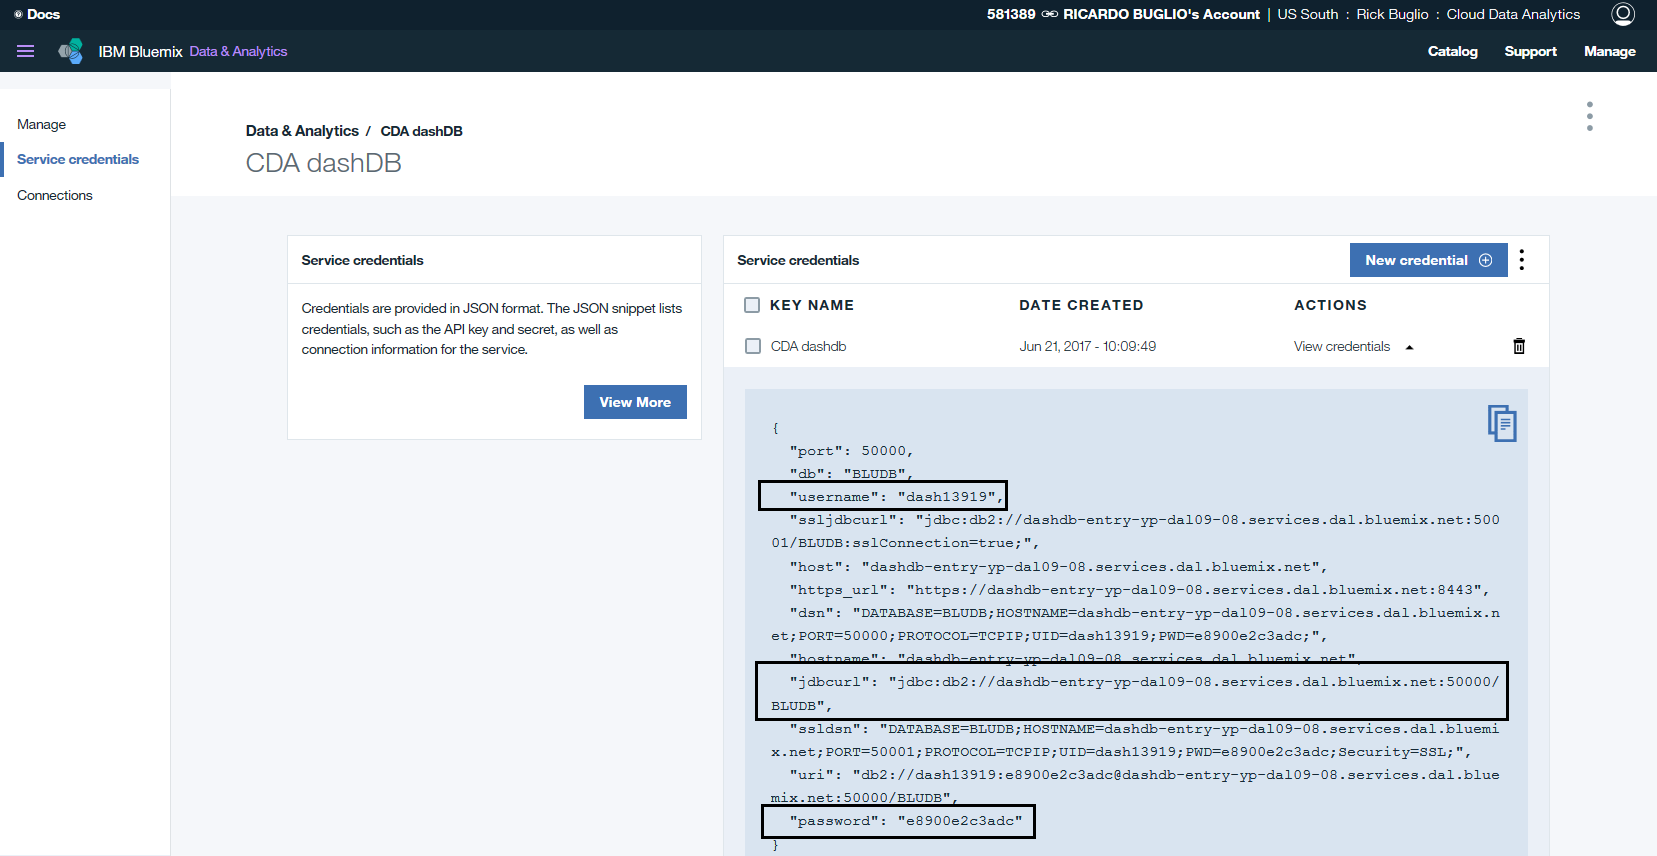Open the hamburger navigation menu
This screenshot has height=856, width=1657.
[x=26, y=51]
